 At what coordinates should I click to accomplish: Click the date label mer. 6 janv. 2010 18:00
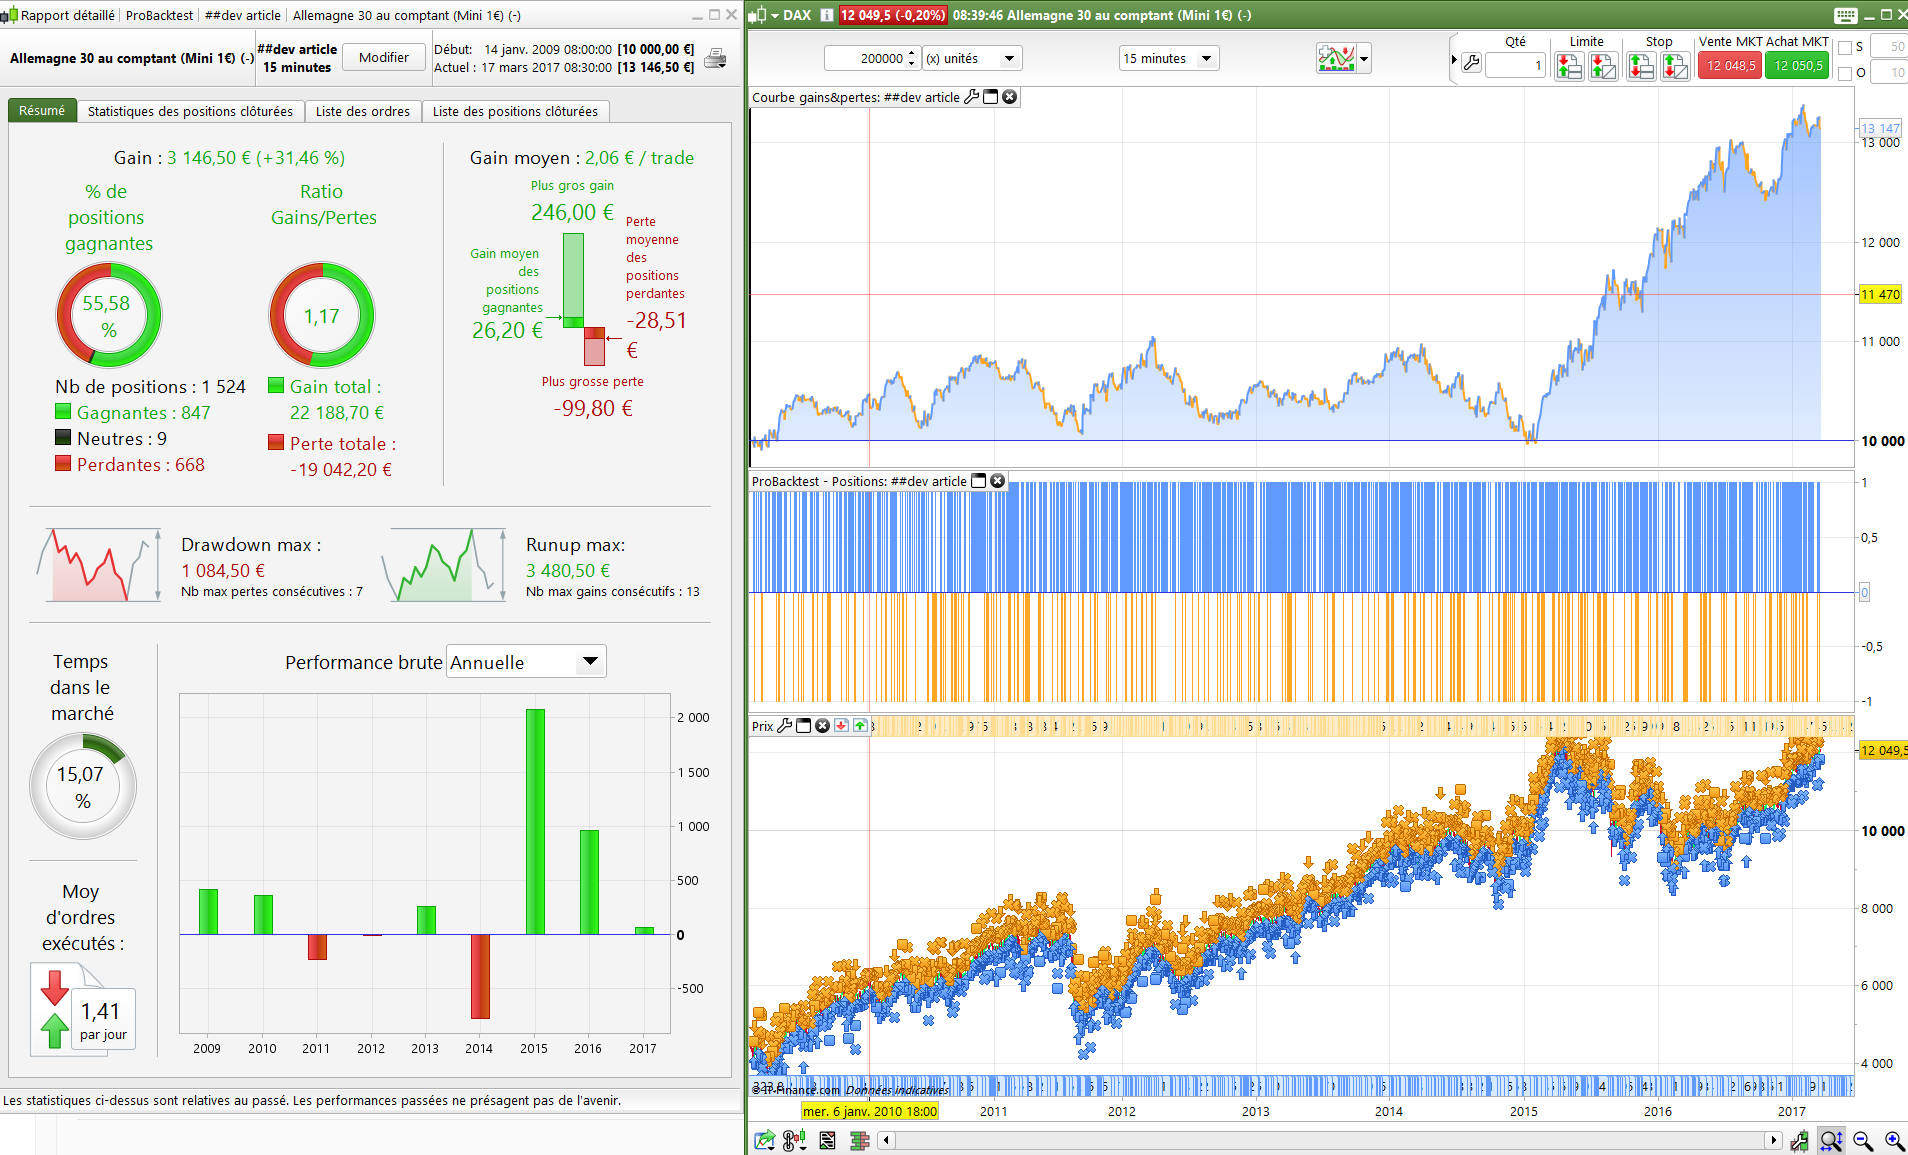click(x=870, y=1111)
